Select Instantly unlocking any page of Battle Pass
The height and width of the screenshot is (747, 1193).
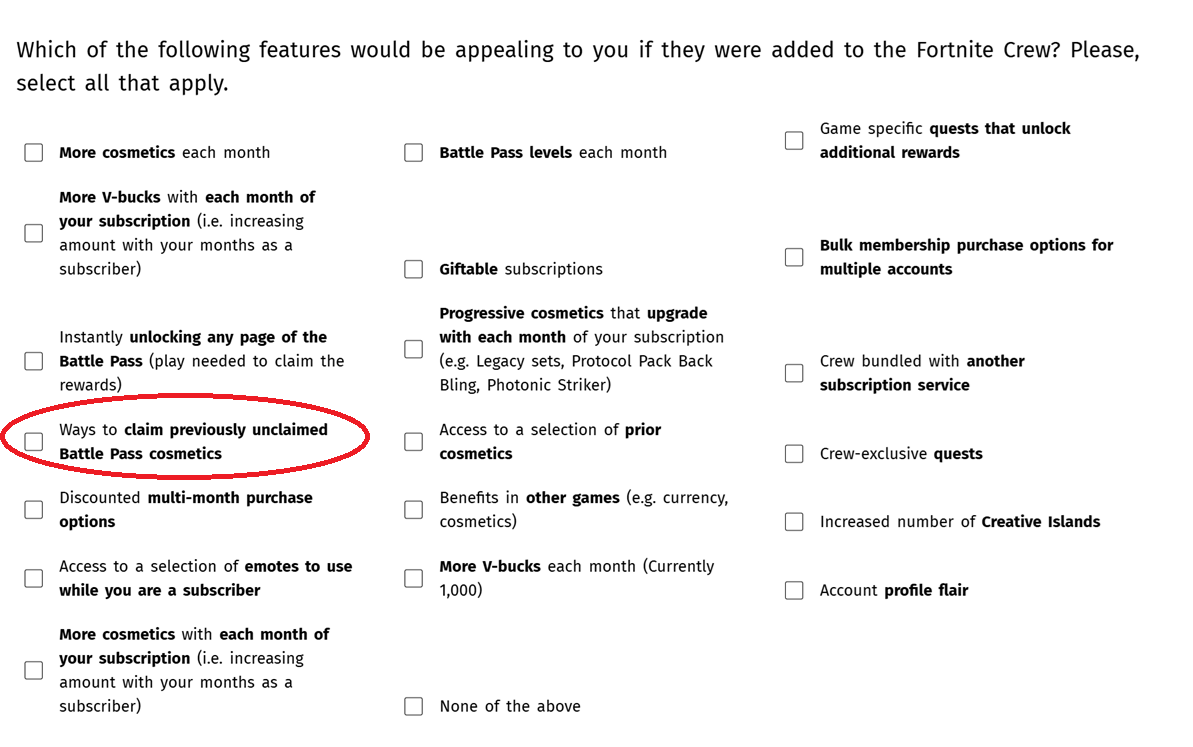[x=33, y=361]
